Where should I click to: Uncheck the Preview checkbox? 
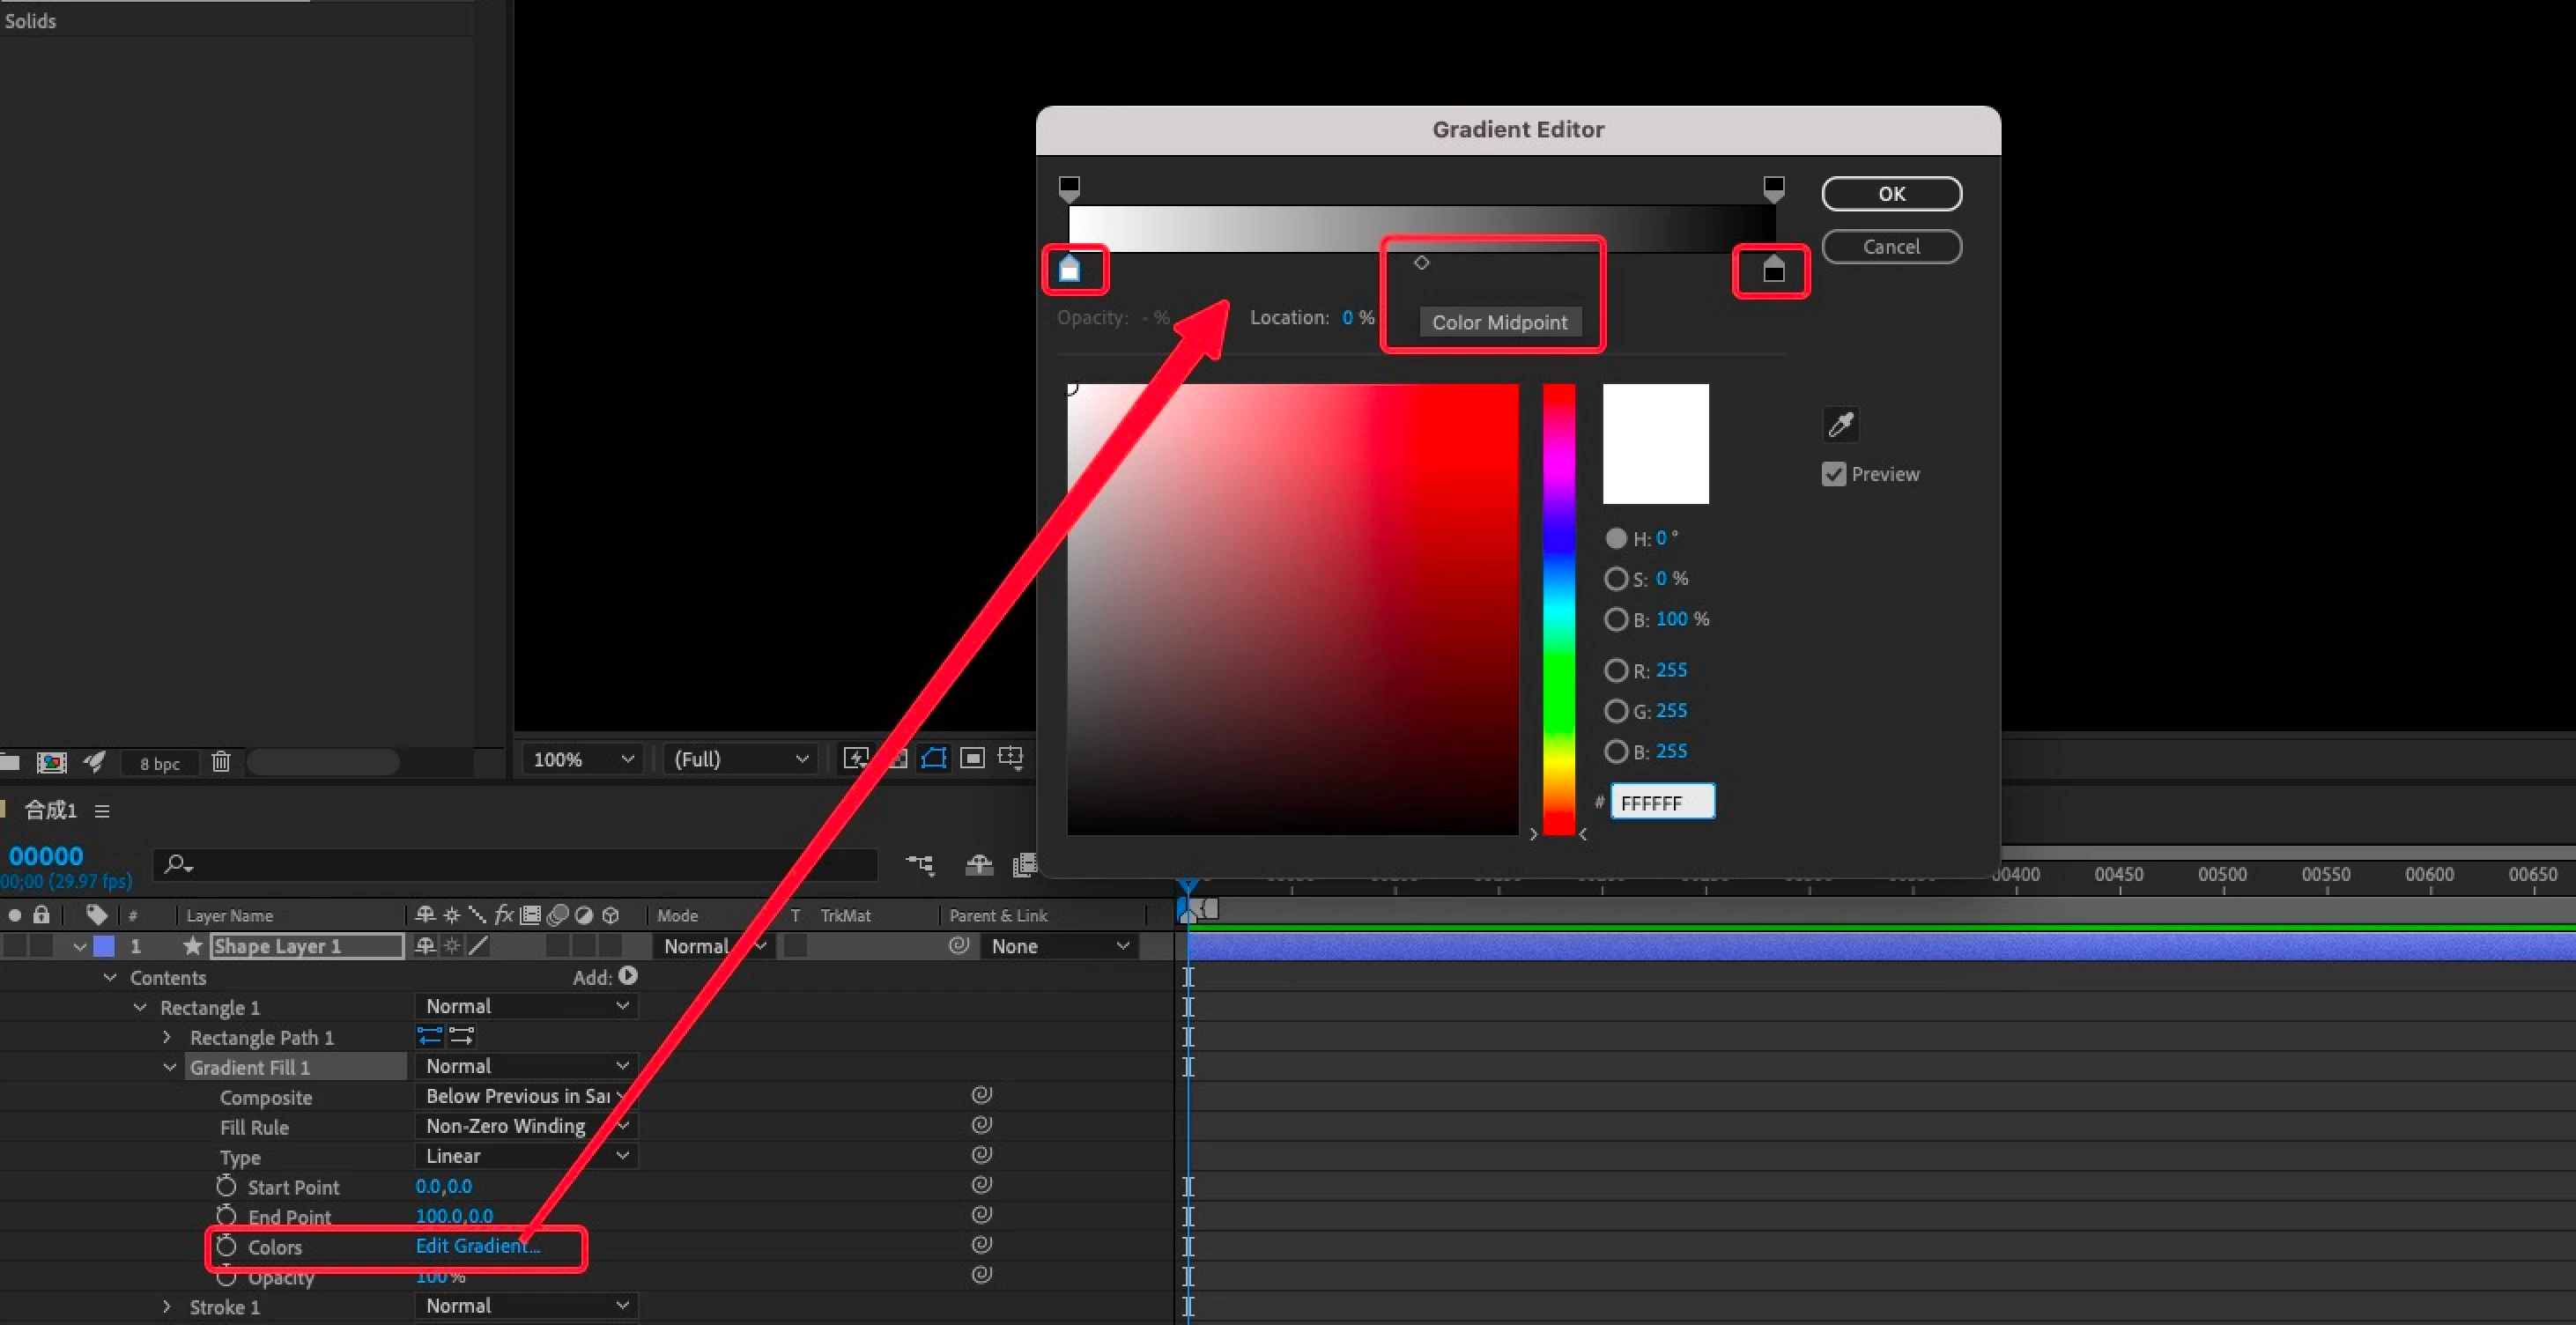click(1834, 474)
